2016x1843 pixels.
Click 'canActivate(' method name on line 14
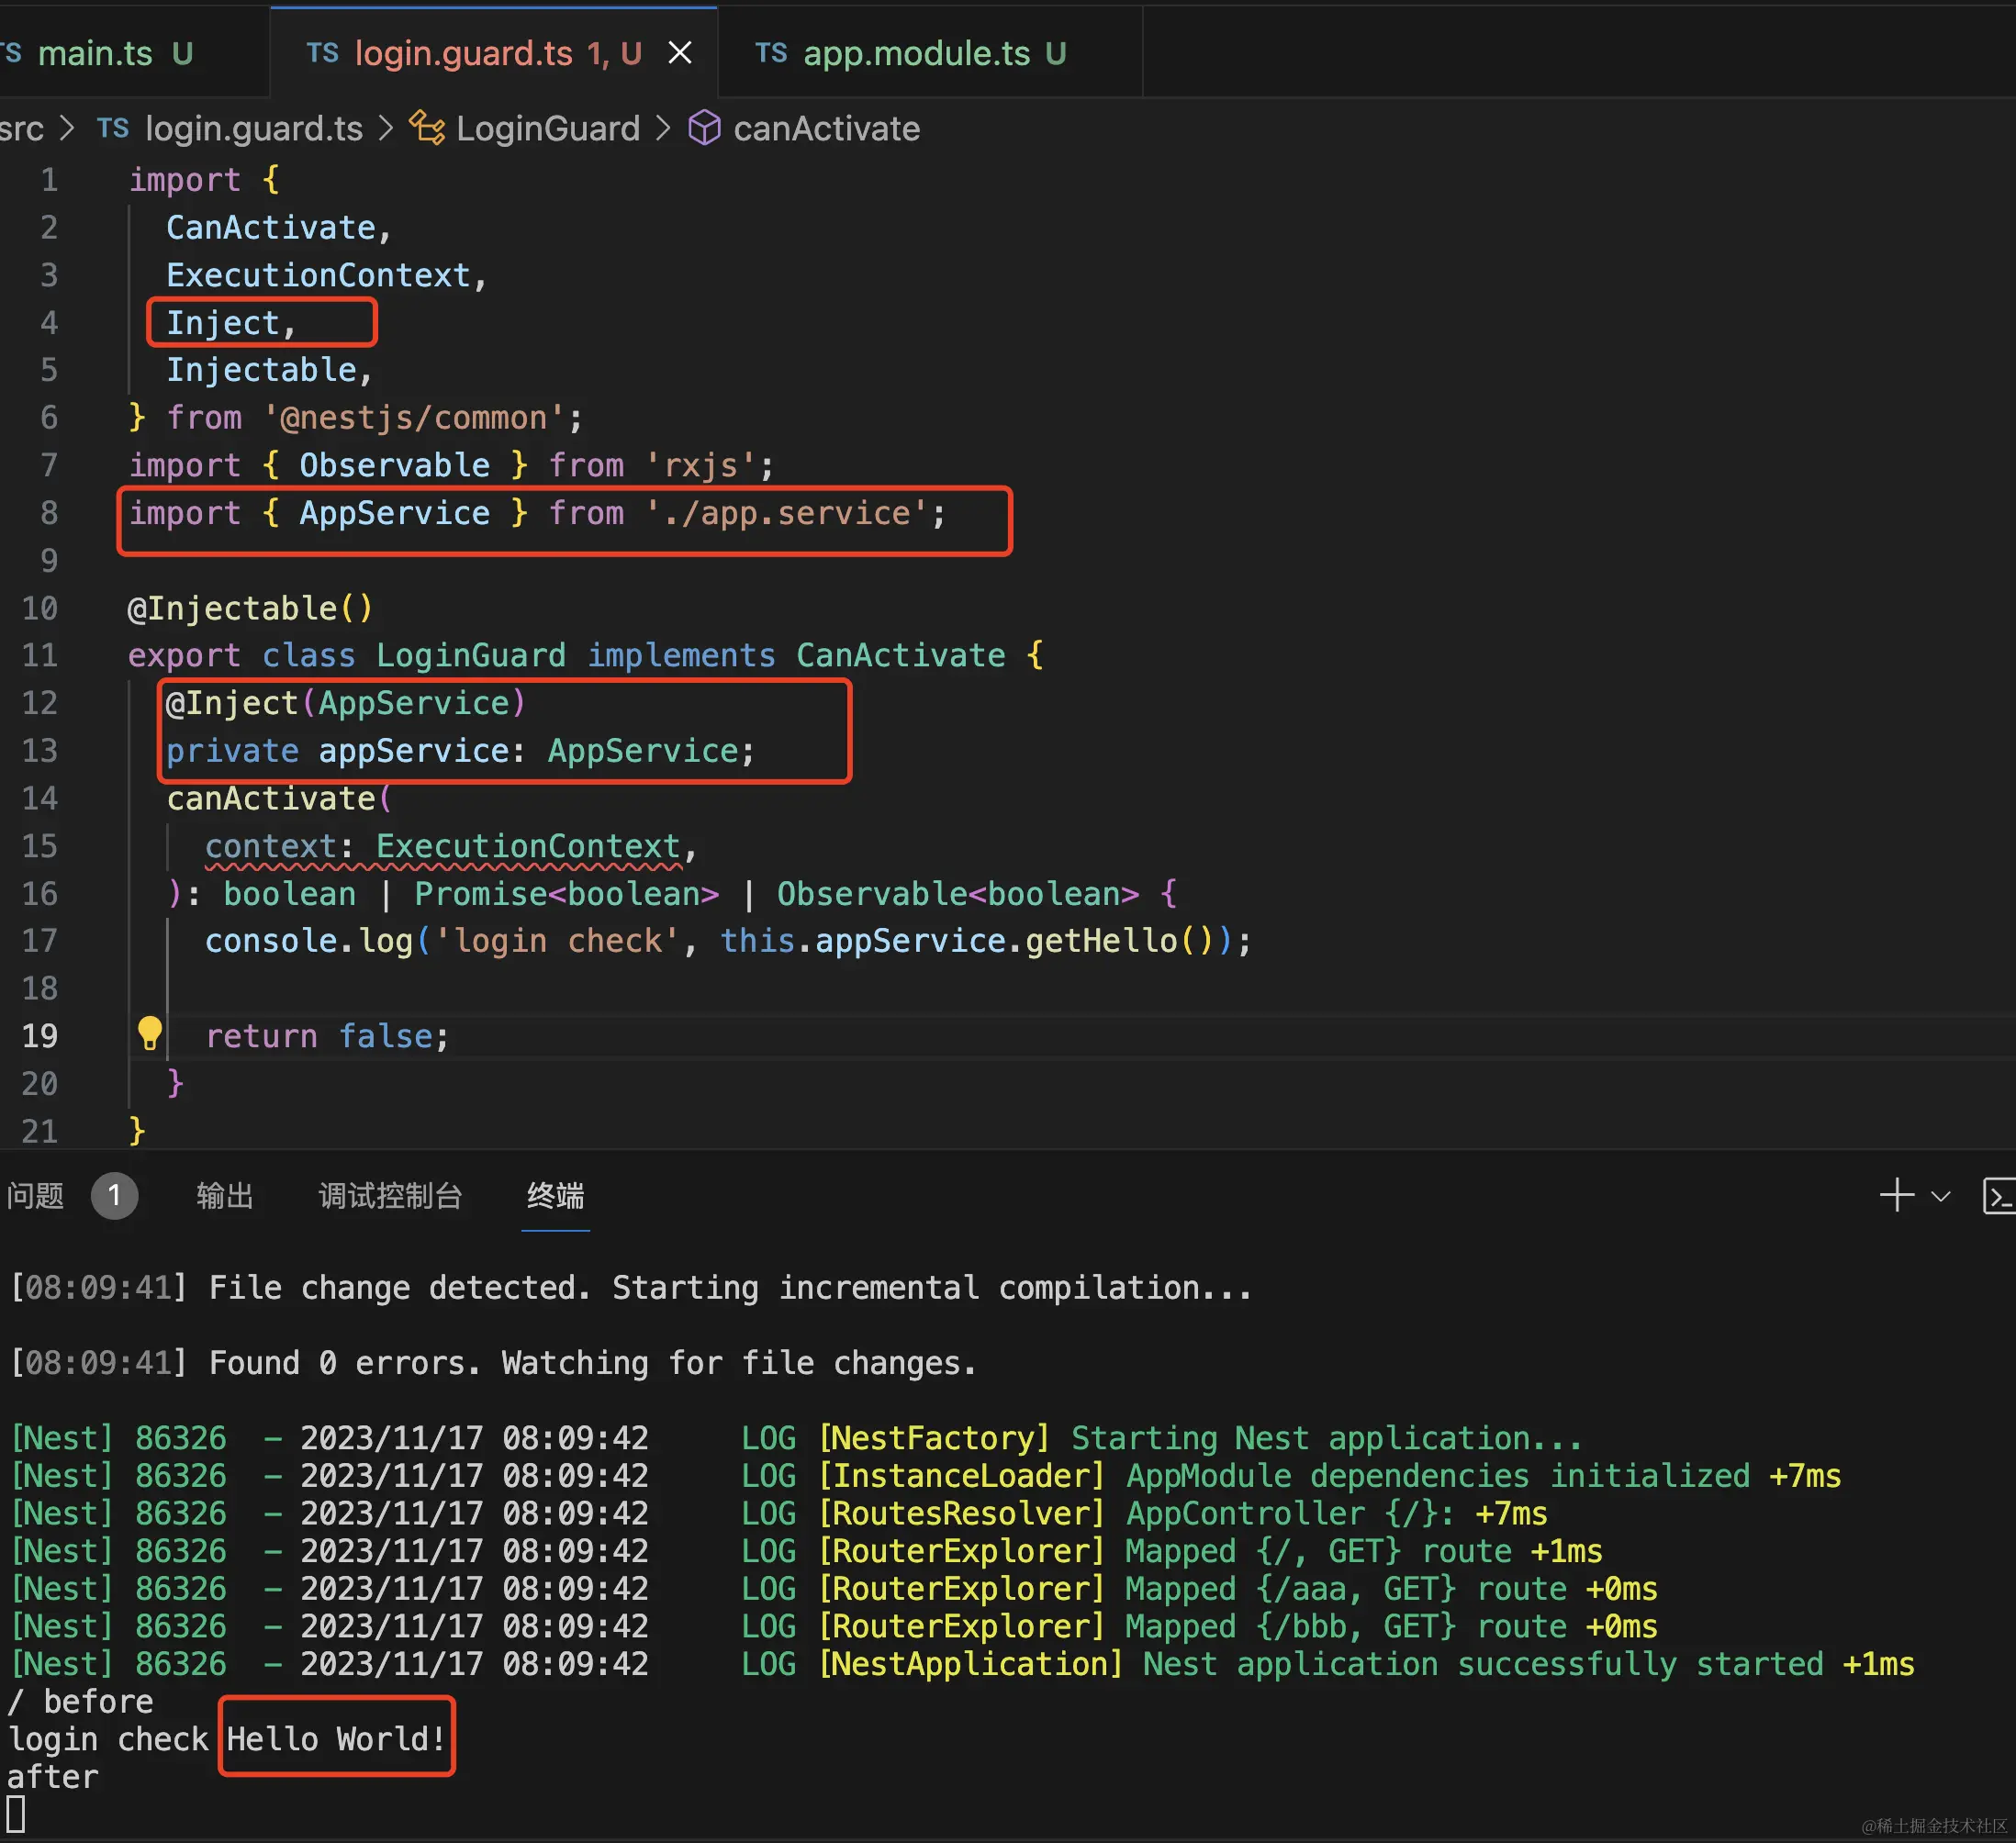click(x=279, y=799)
